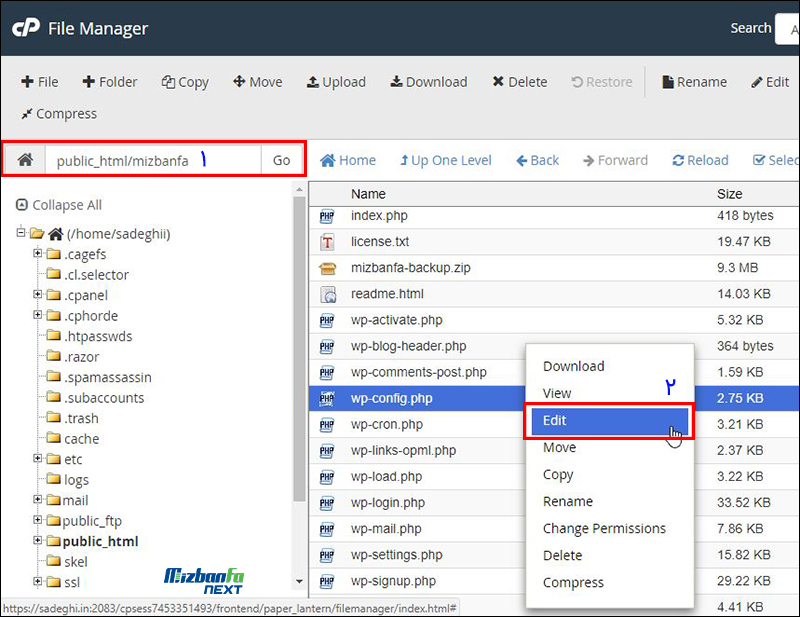Expand the mail folder tree node
The image size is (800, 617).
point(38,500)
